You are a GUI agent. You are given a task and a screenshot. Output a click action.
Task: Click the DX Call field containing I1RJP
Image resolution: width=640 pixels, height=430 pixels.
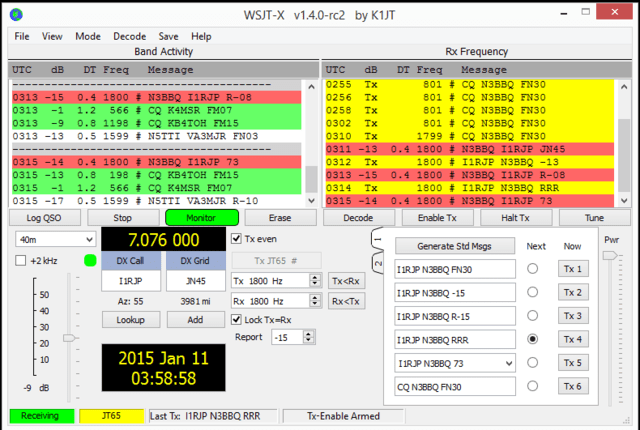(131, 281)
